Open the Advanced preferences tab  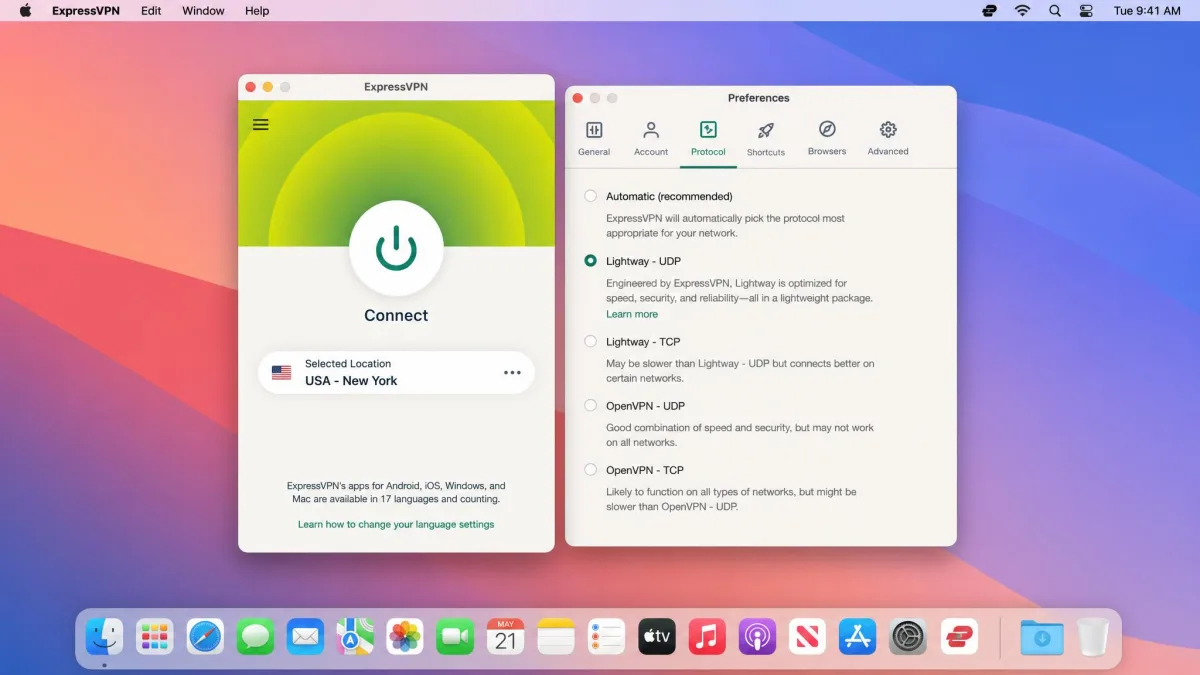click(x=888, y=139)
